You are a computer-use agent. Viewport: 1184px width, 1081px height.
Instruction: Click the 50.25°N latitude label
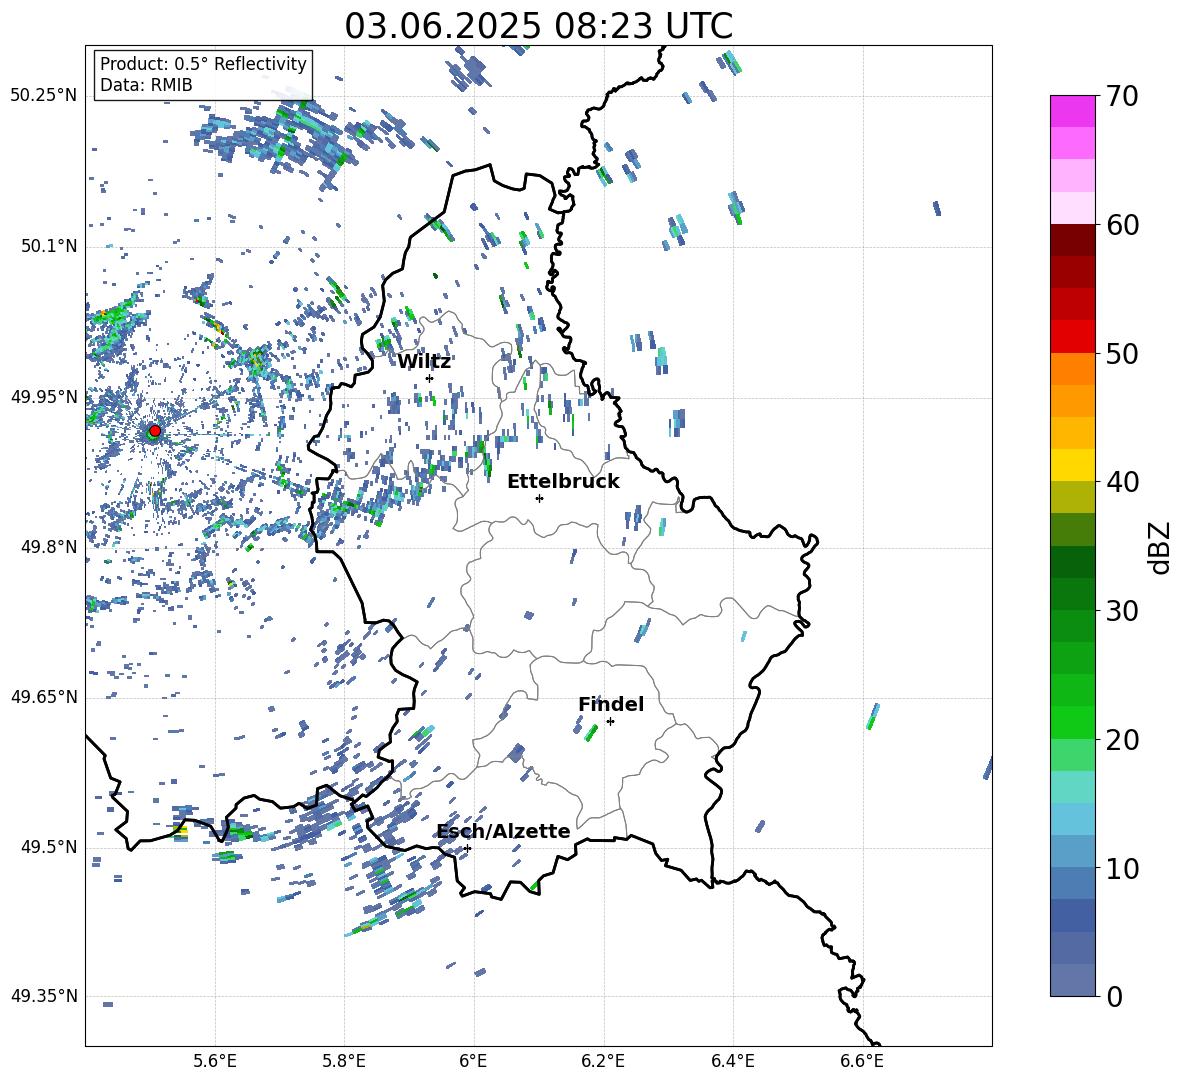44,96
